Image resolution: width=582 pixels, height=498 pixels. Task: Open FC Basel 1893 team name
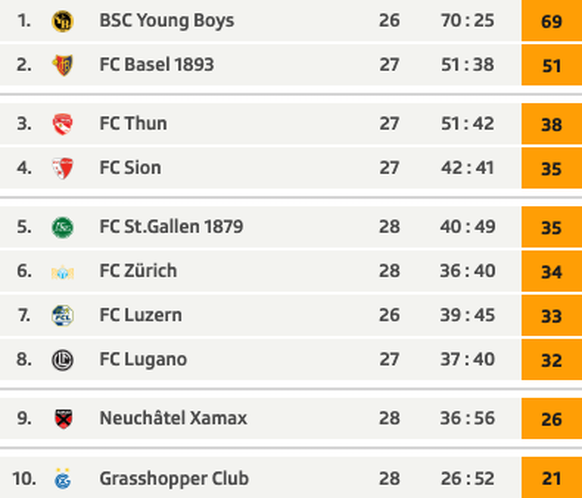(157, 65)
